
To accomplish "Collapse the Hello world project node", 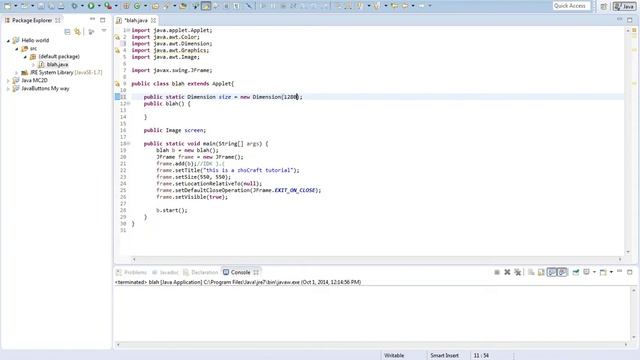I will 8,41.
